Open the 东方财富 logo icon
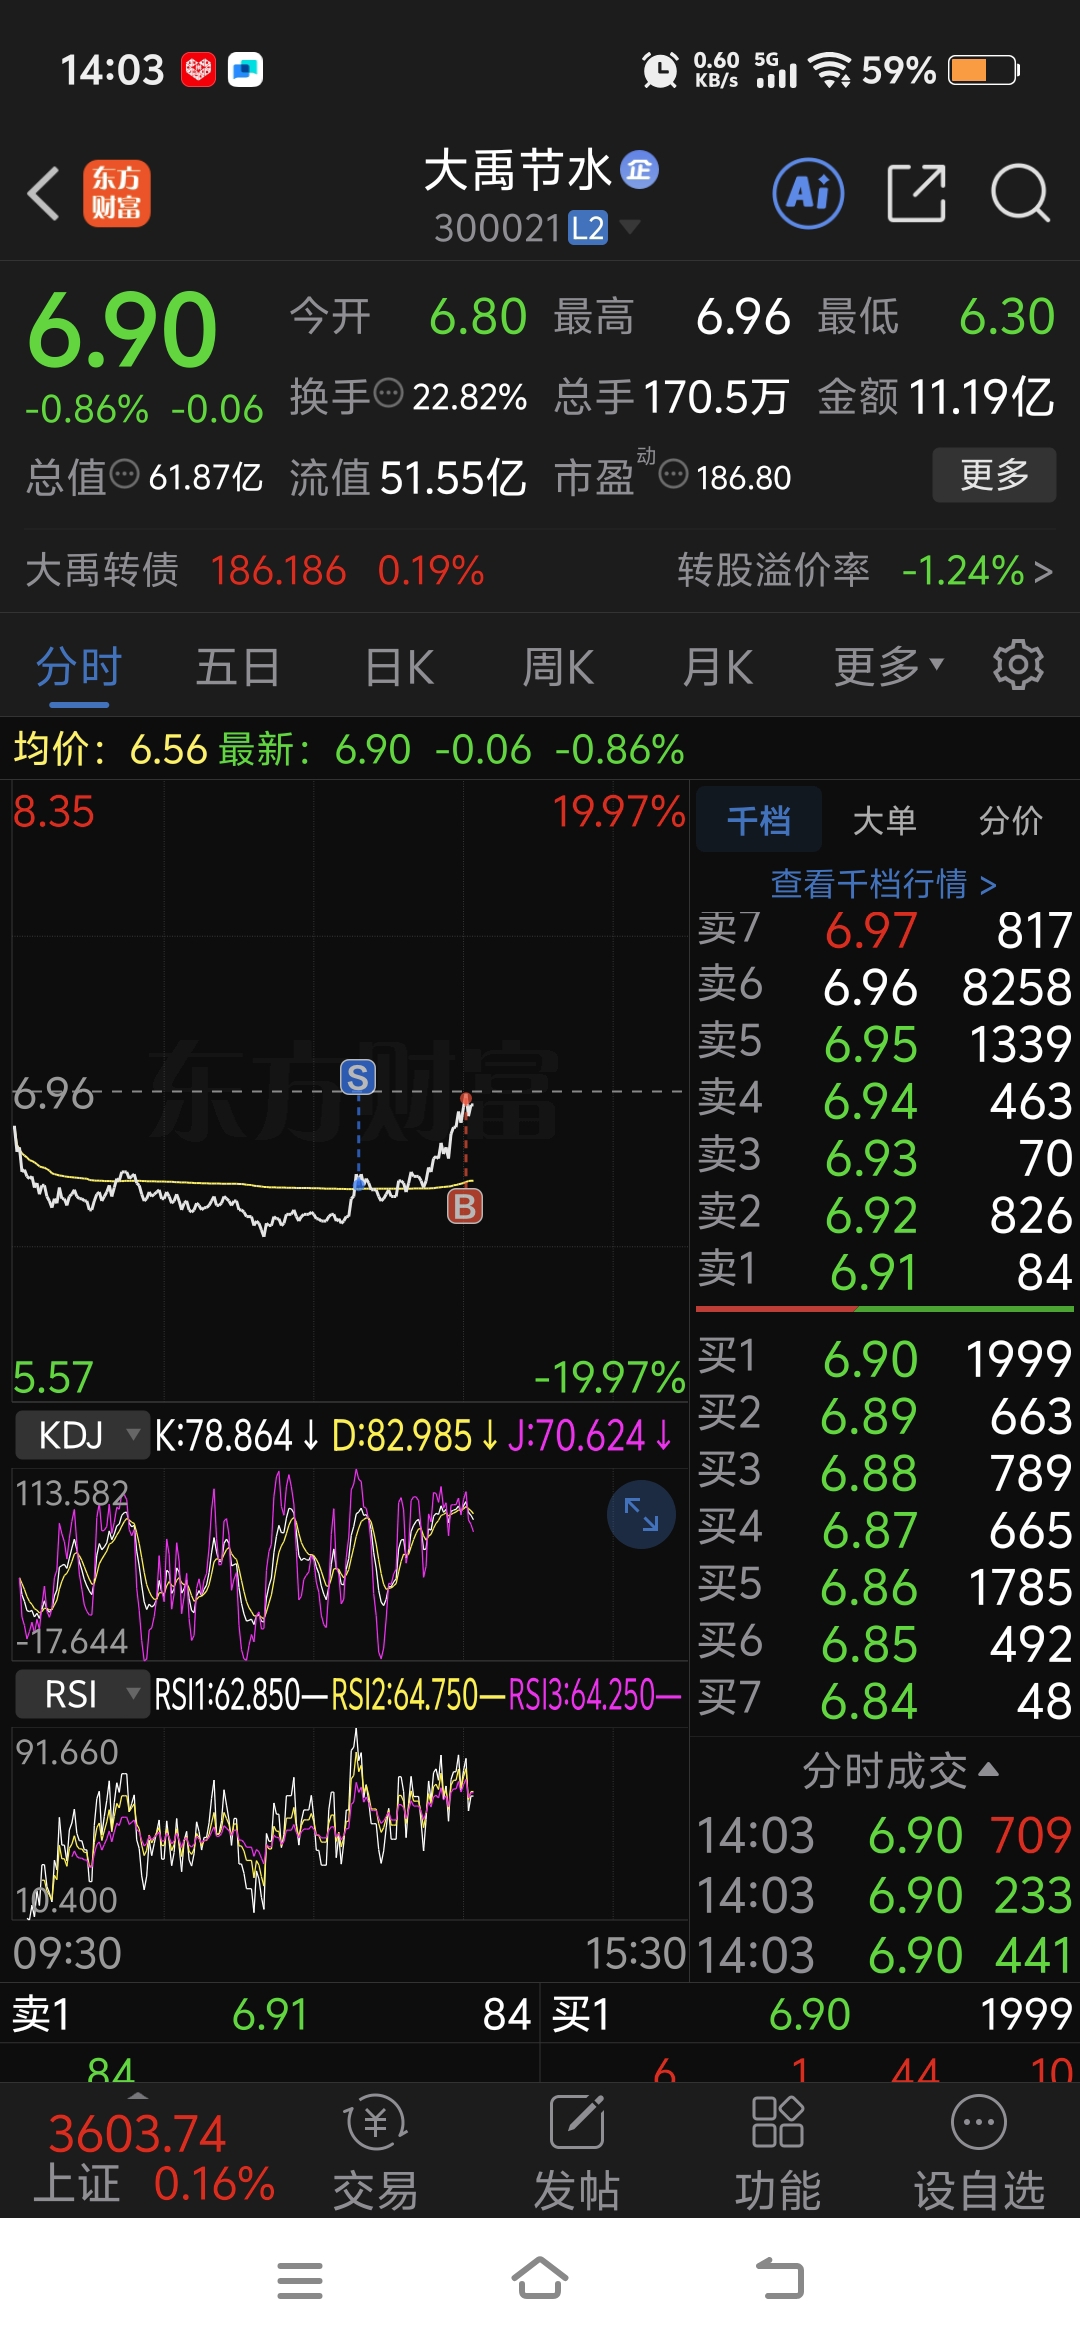The height and width of the screenshot is (2344, 1080). coord(117,193)
